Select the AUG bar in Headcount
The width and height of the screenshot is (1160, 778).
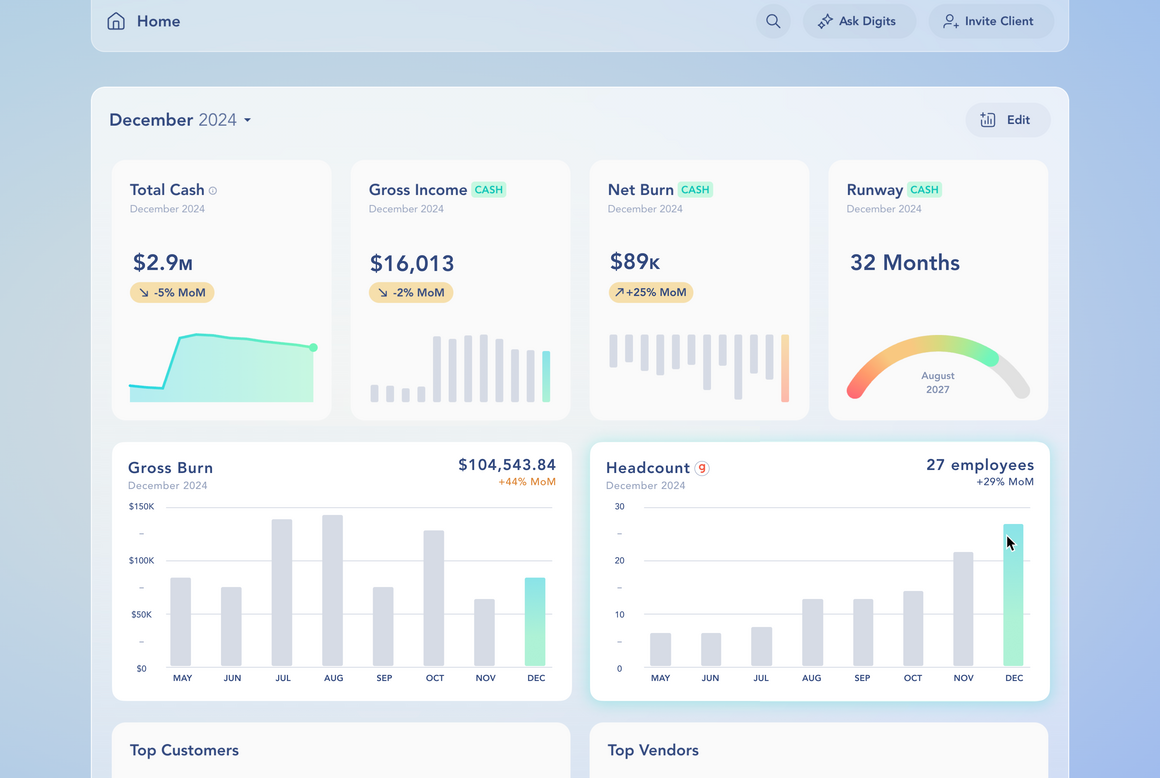pyautogui.click(x=812, y=632)
